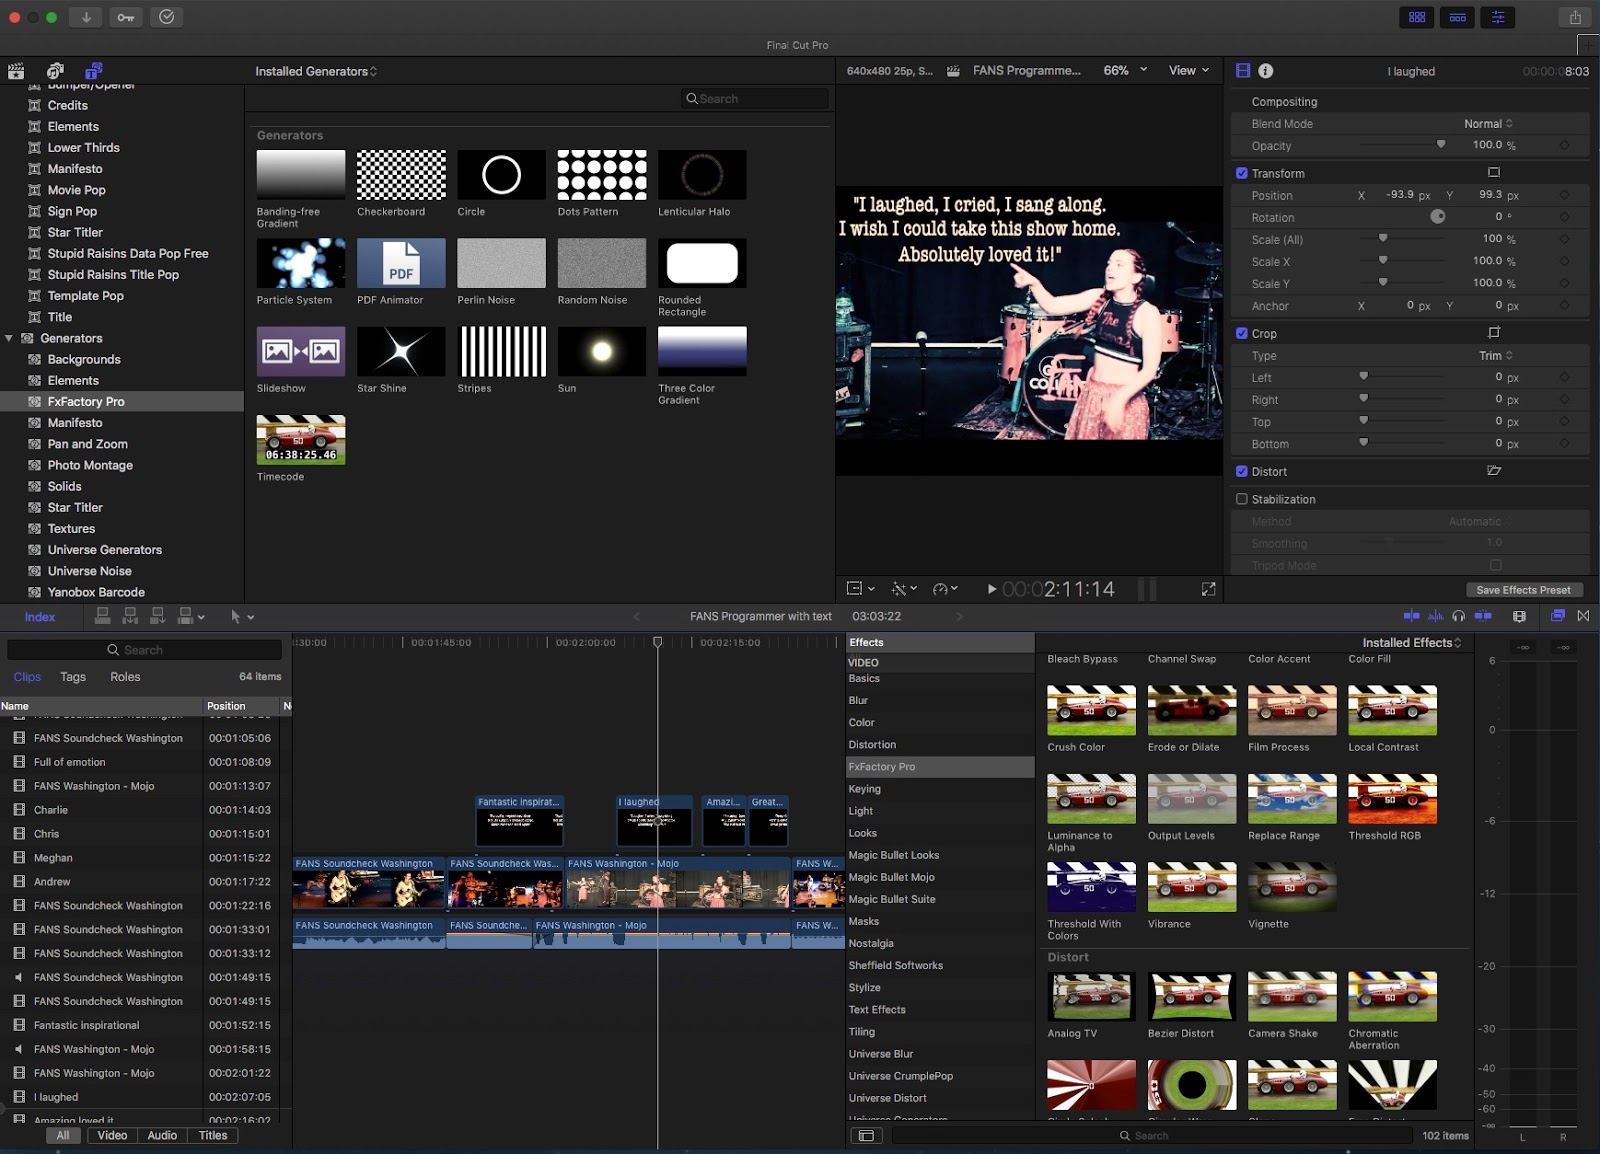
Task: Select Backgrounds under Generators
Action: [x=84, y=359]
